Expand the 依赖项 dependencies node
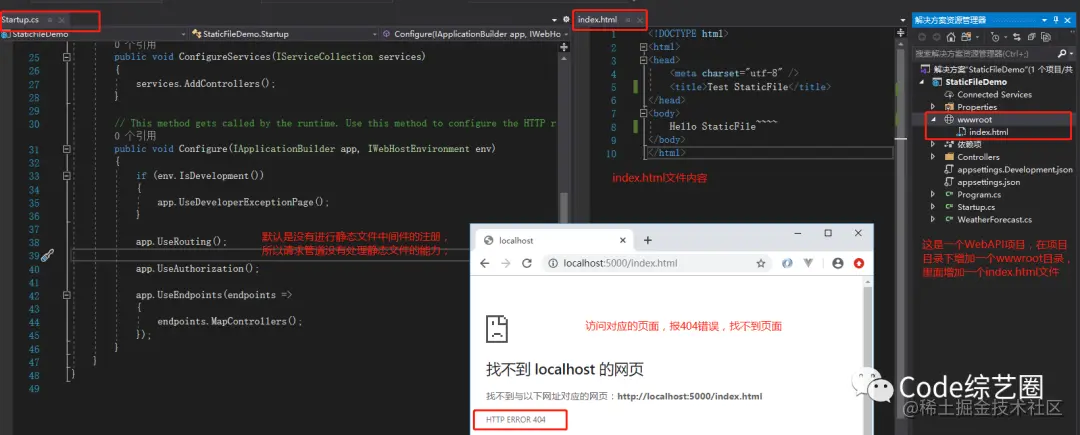The width and height of the screenshot is (1080, 435). click(x=933, y=145)
